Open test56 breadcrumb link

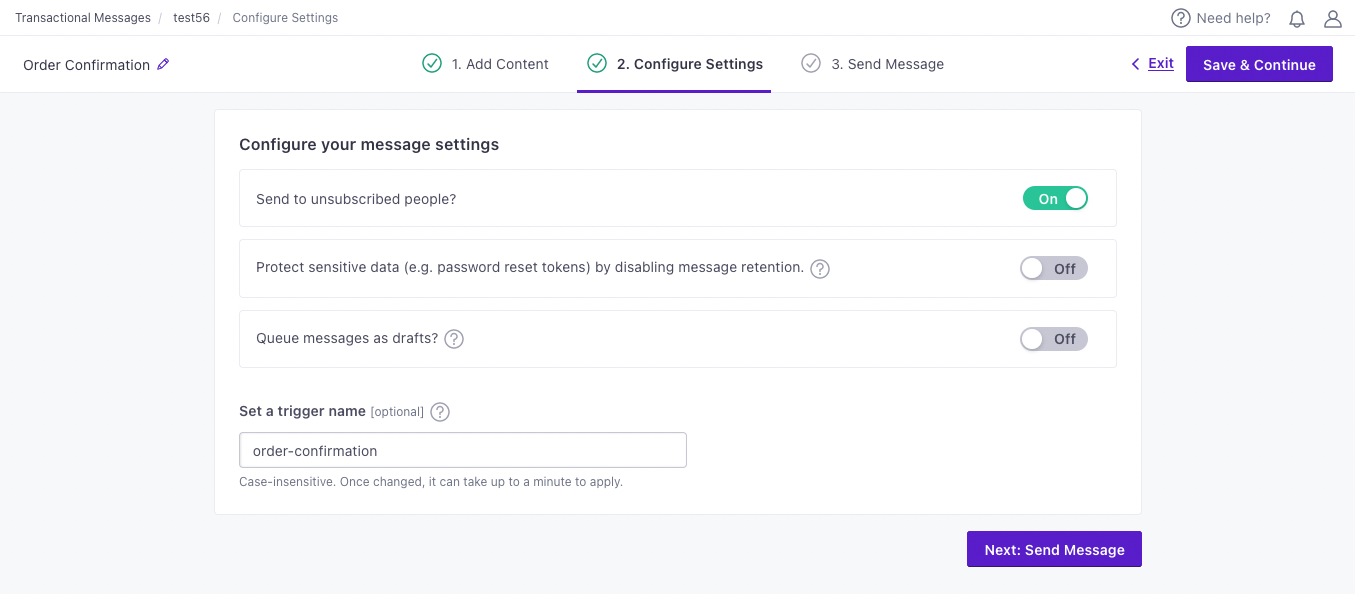pyautogui.click(x=191, y=18)
